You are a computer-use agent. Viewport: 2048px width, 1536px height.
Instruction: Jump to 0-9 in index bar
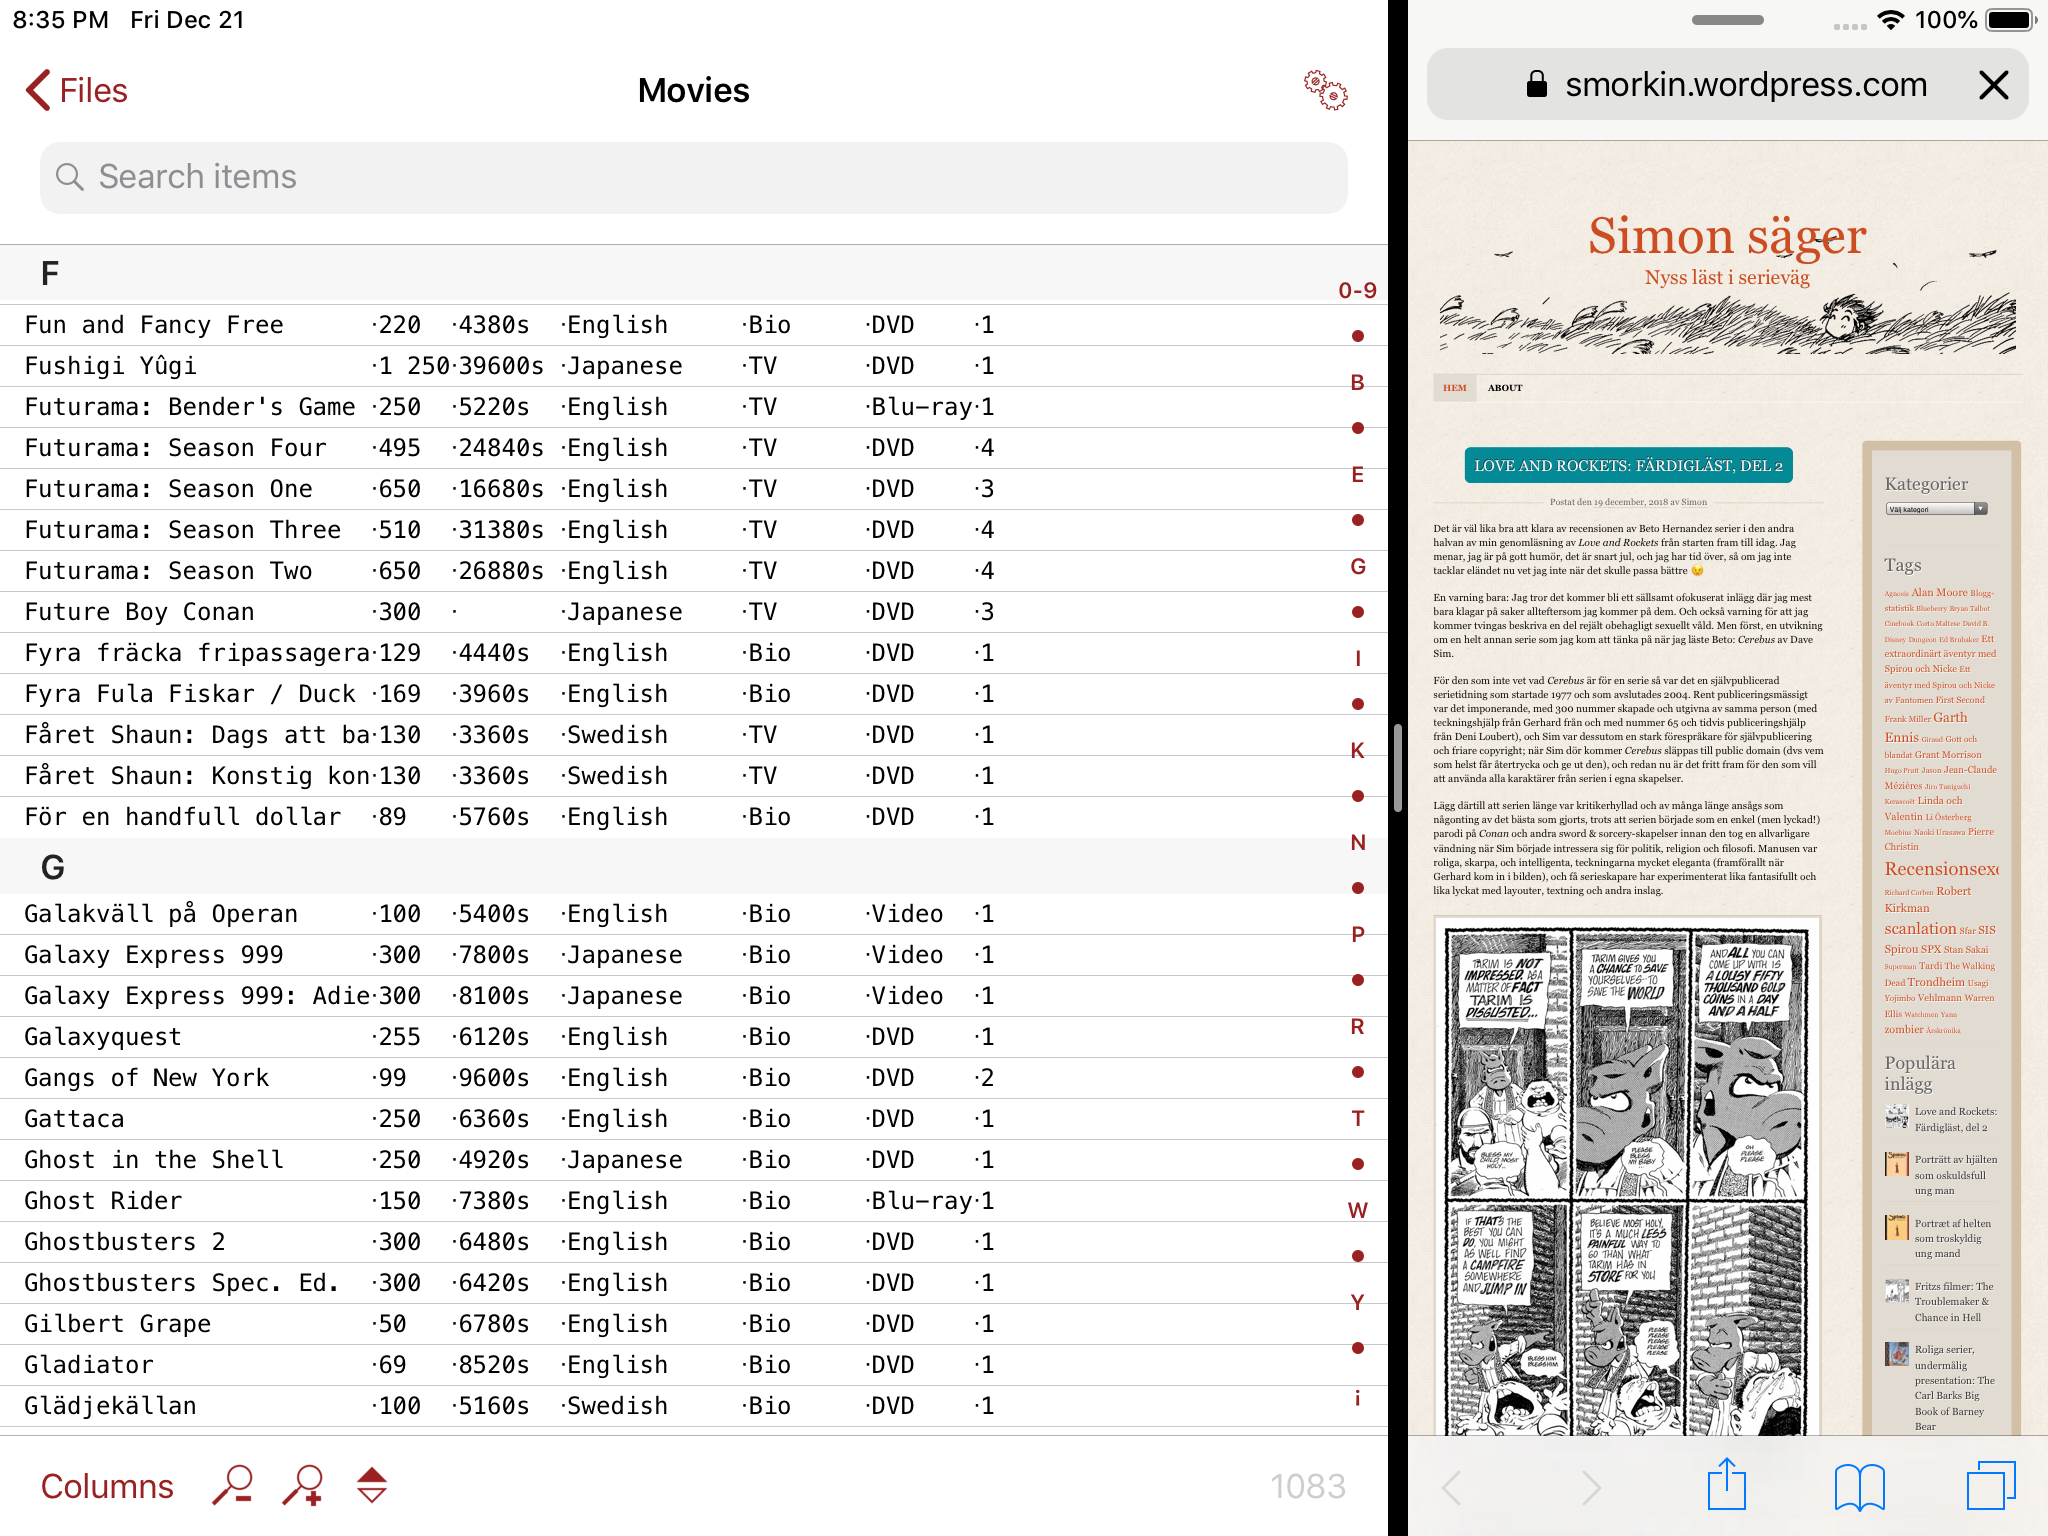(1357, 291)
